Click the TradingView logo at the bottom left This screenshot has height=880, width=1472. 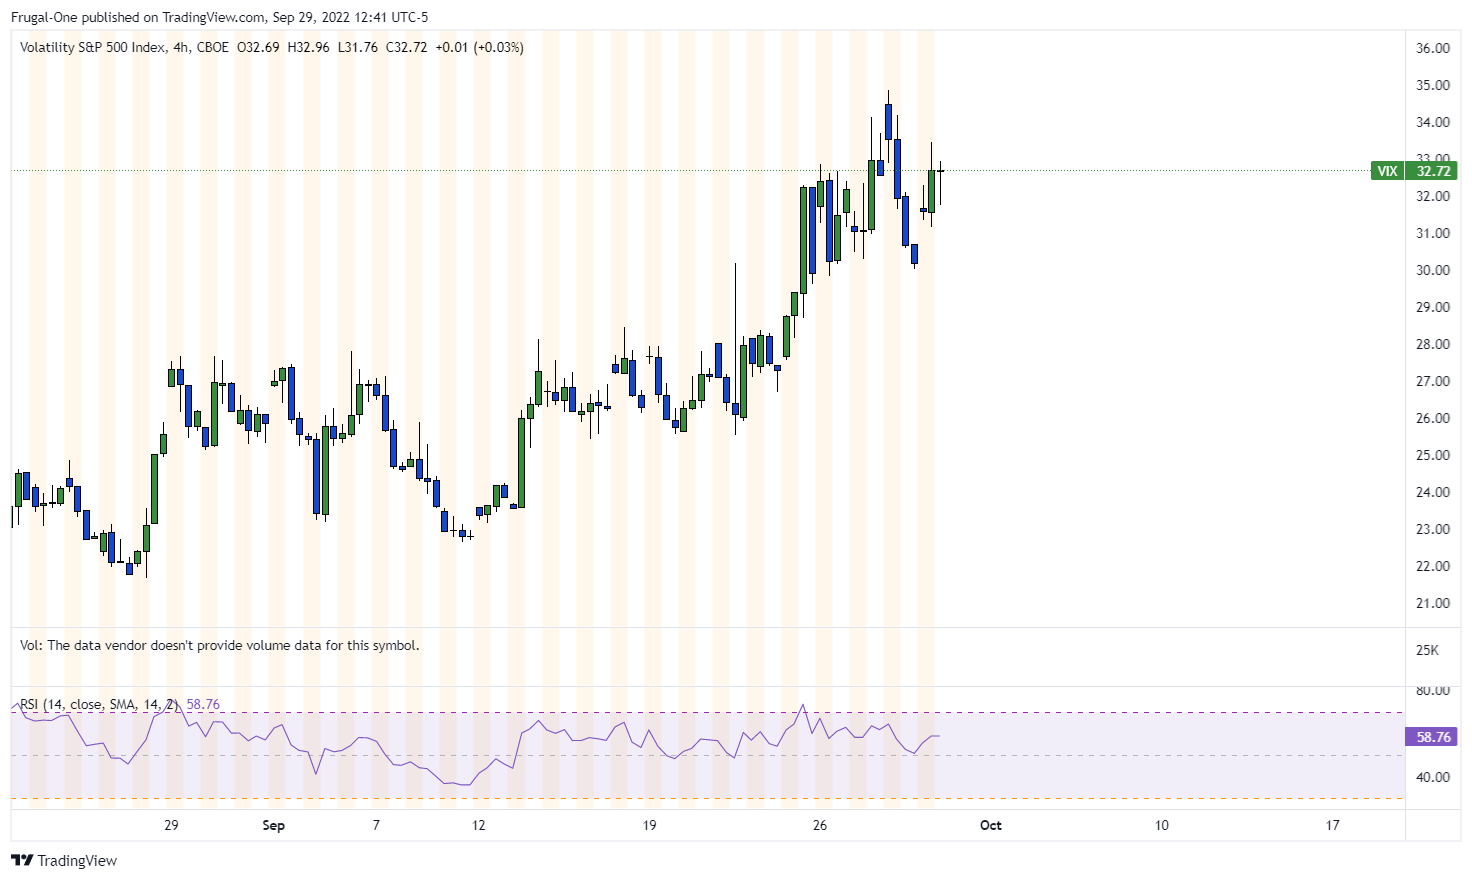pyautogui.click(x=64, y=861)
